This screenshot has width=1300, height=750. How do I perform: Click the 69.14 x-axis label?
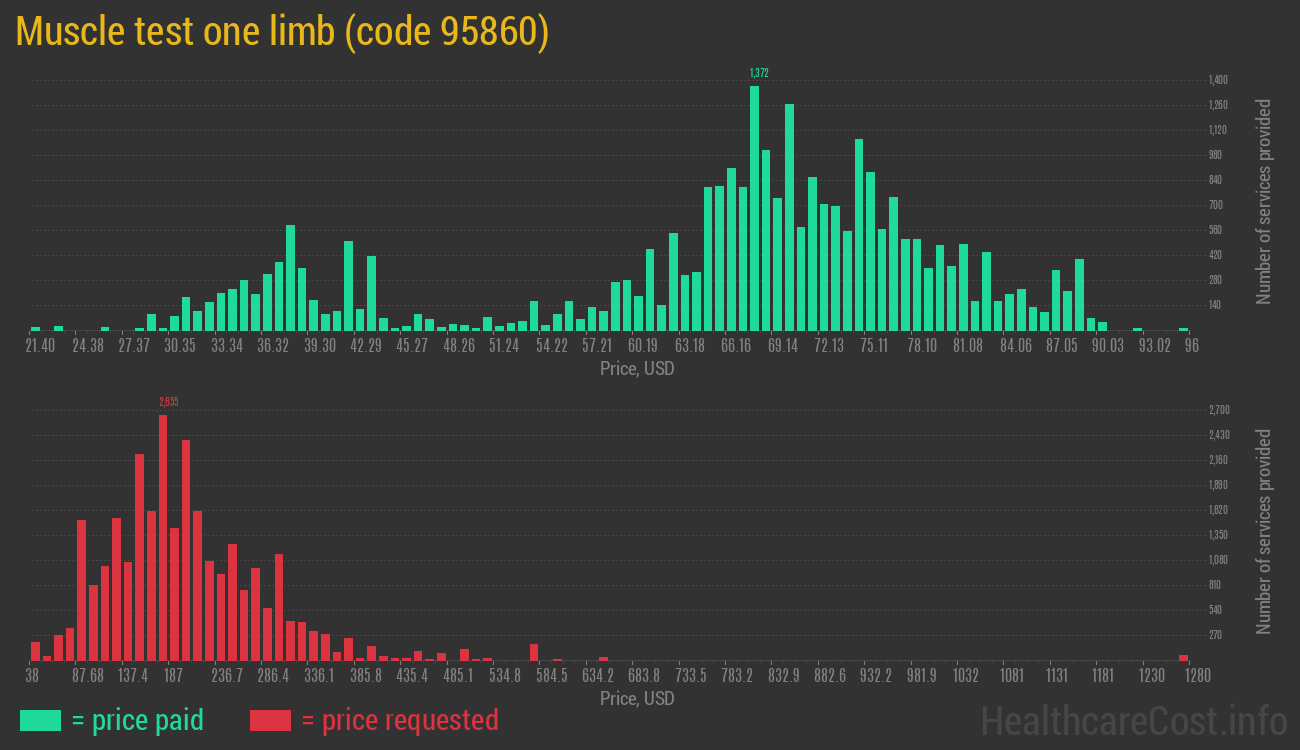pos(783,346)
